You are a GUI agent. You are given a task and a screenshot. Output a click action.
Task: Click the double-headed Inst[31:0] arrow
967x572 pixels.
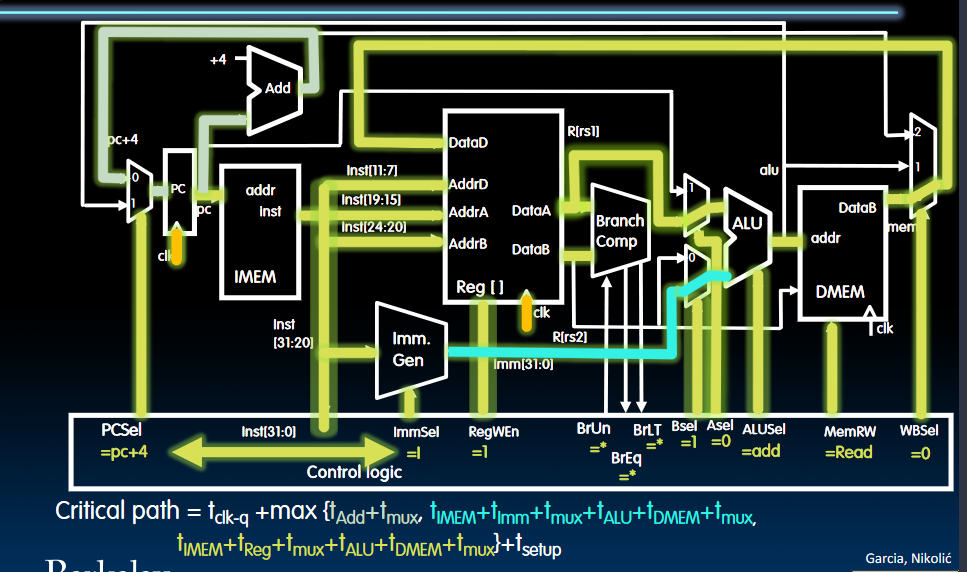pos(281,454)
